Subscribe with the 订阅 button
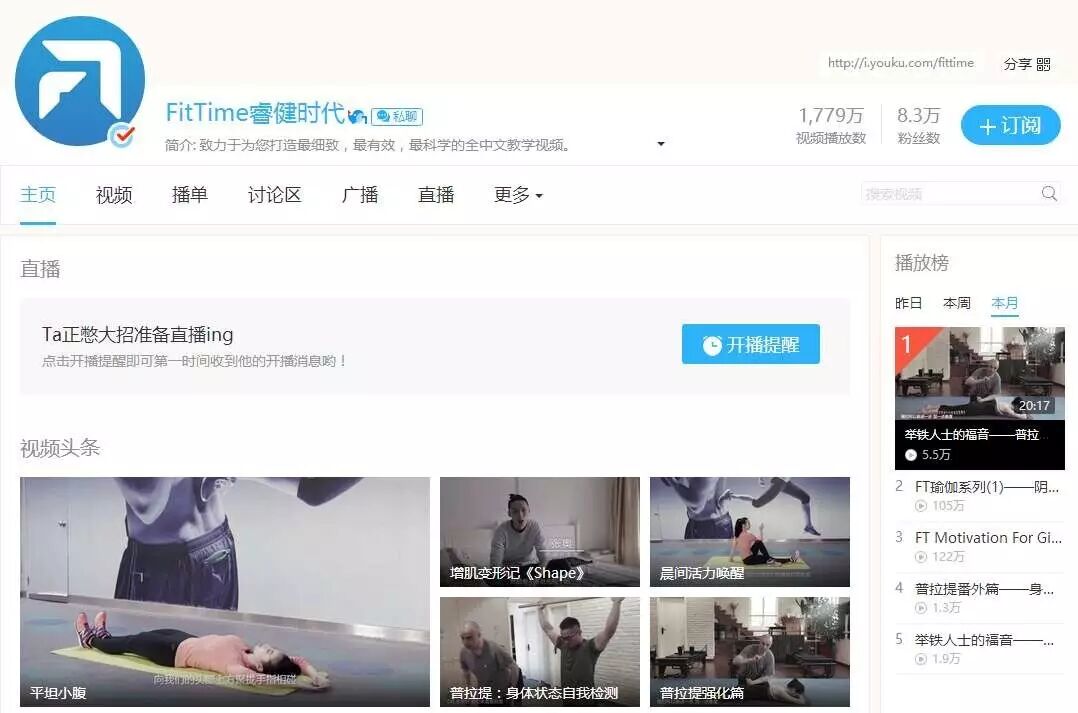 click(x=1010, y=126)
